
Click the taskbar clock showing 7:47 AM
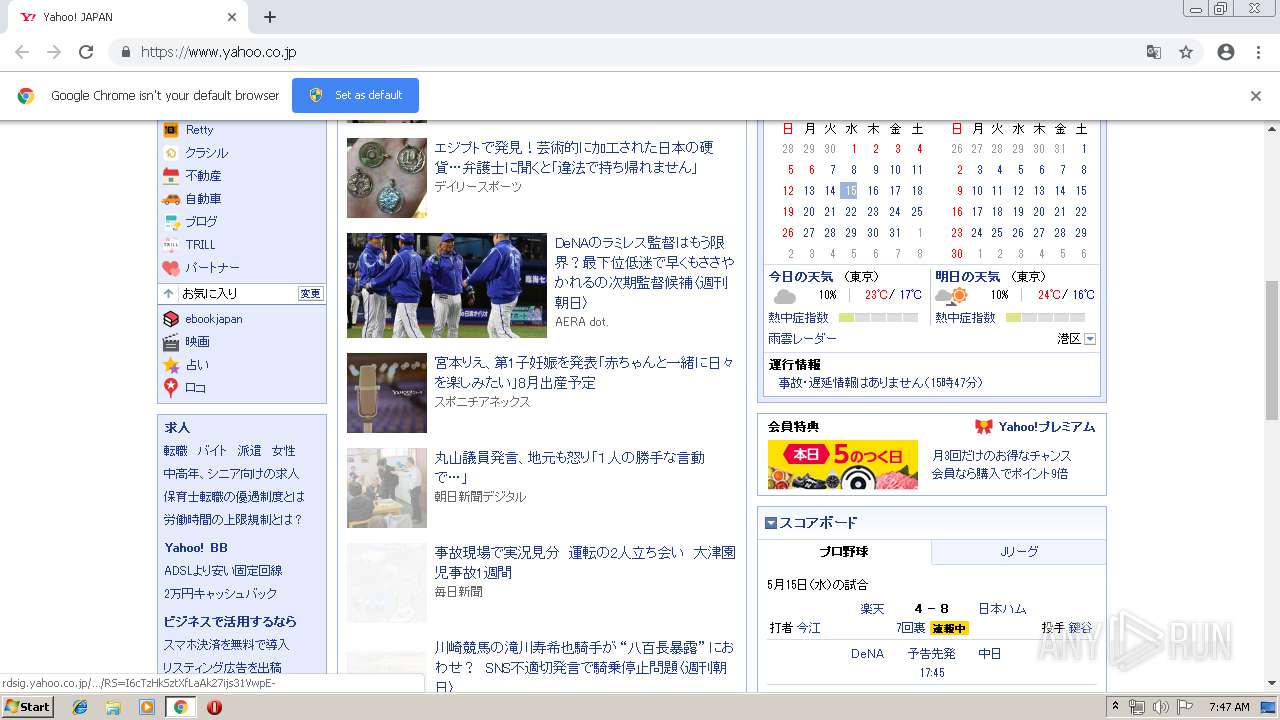1229,707
